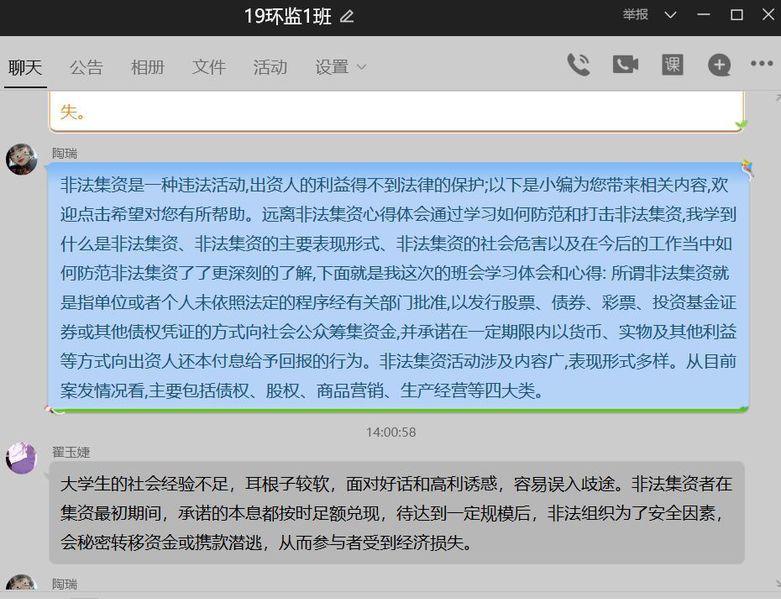Minimize the chat window
The image size is (781, 599).
pyautogui.click(x=703, y=15)
